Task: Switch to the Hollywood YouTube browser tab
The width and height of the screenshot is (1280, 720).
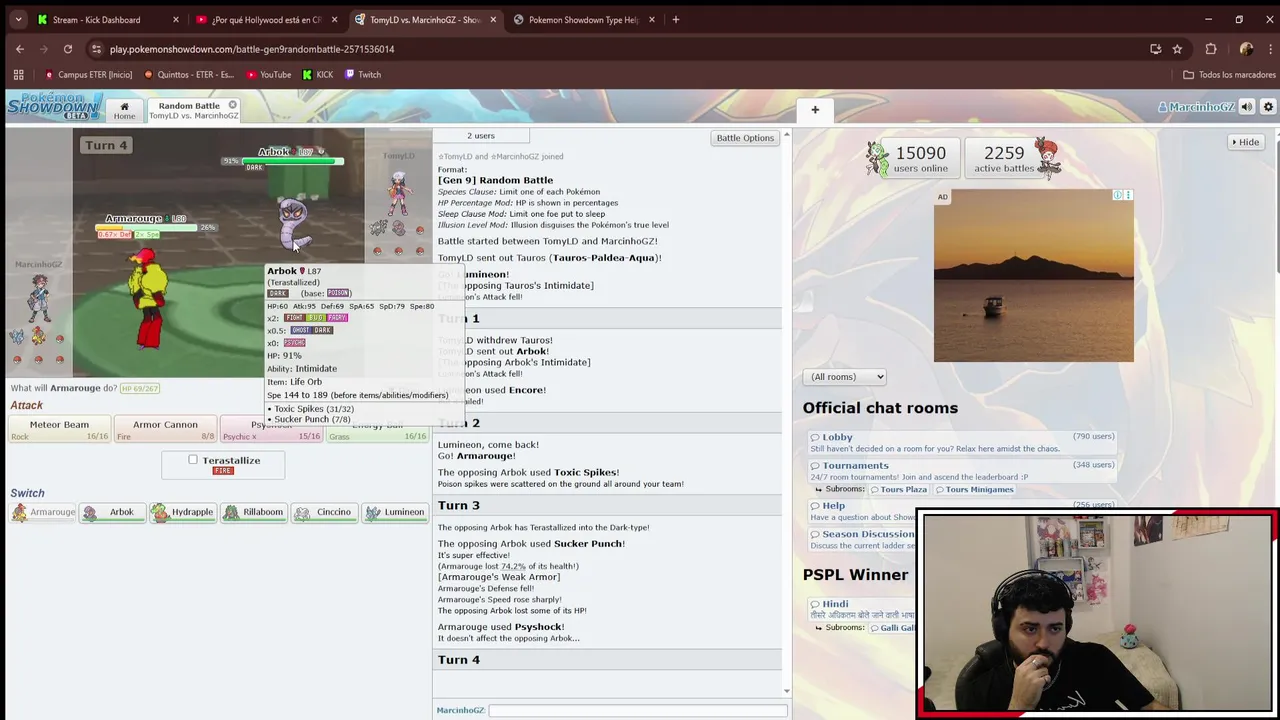Action: (x=265, y=19)
